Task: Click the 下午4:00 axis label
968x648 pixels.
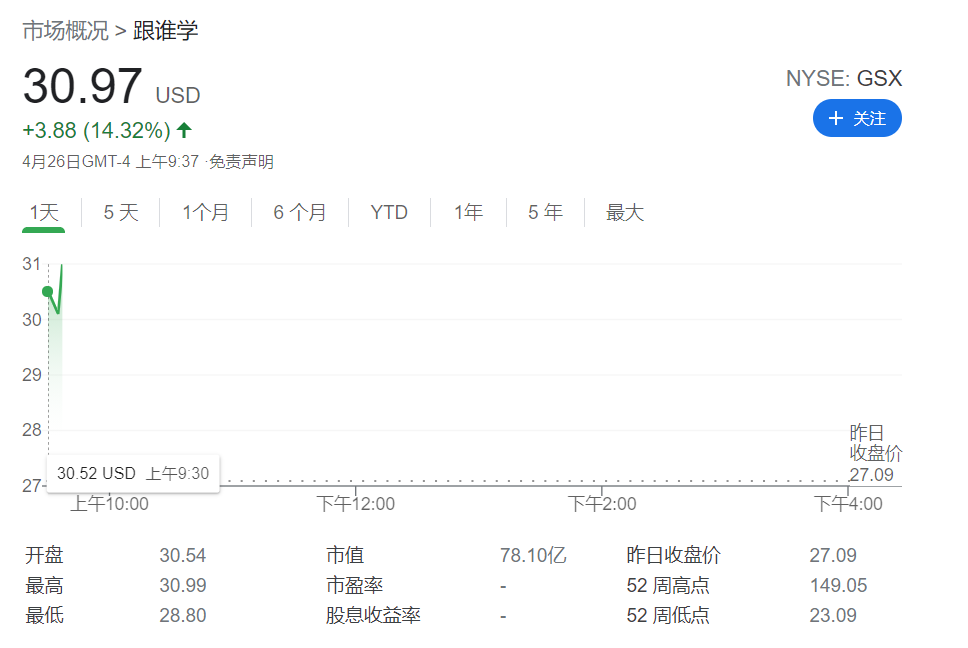Action: tap(848, 504)
